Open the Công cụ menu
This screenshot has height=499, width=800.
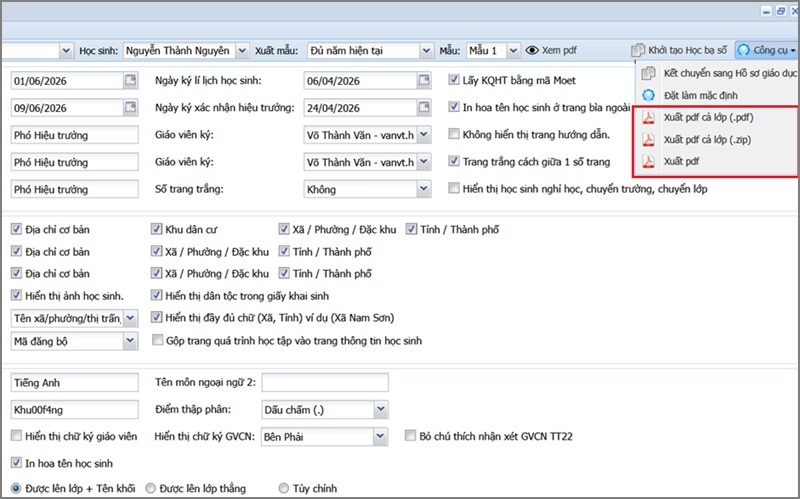pyautogui.click(x=768, y=50)
